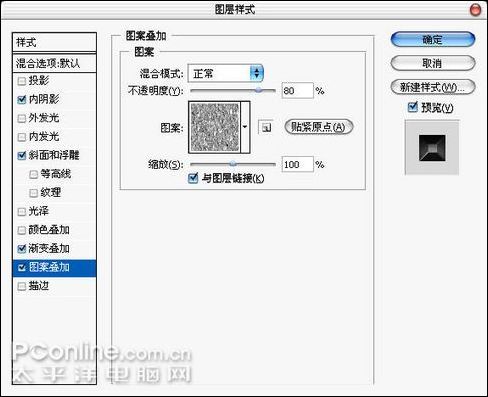Viewport: 488px width, 397px height.
Task: Open the 斜面和浮雕 settings entry
Action: tap(54, 155)
